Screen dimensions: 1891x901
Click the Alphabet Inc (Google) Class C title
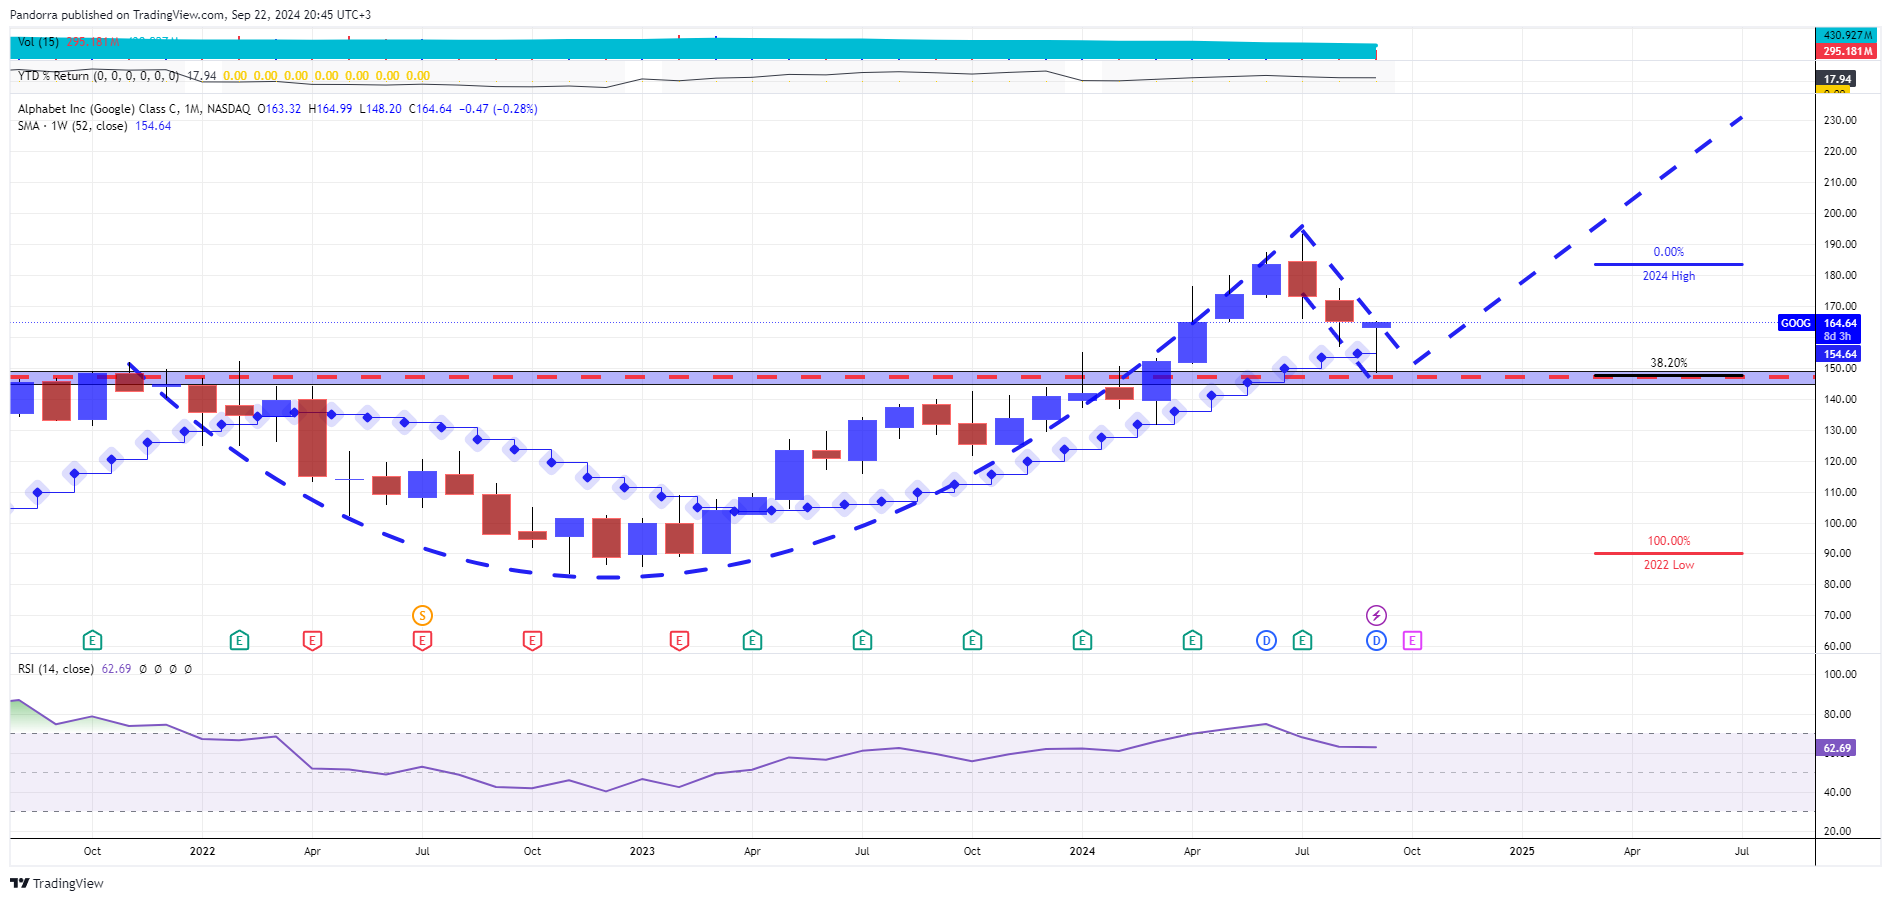[x=134, y=109]
